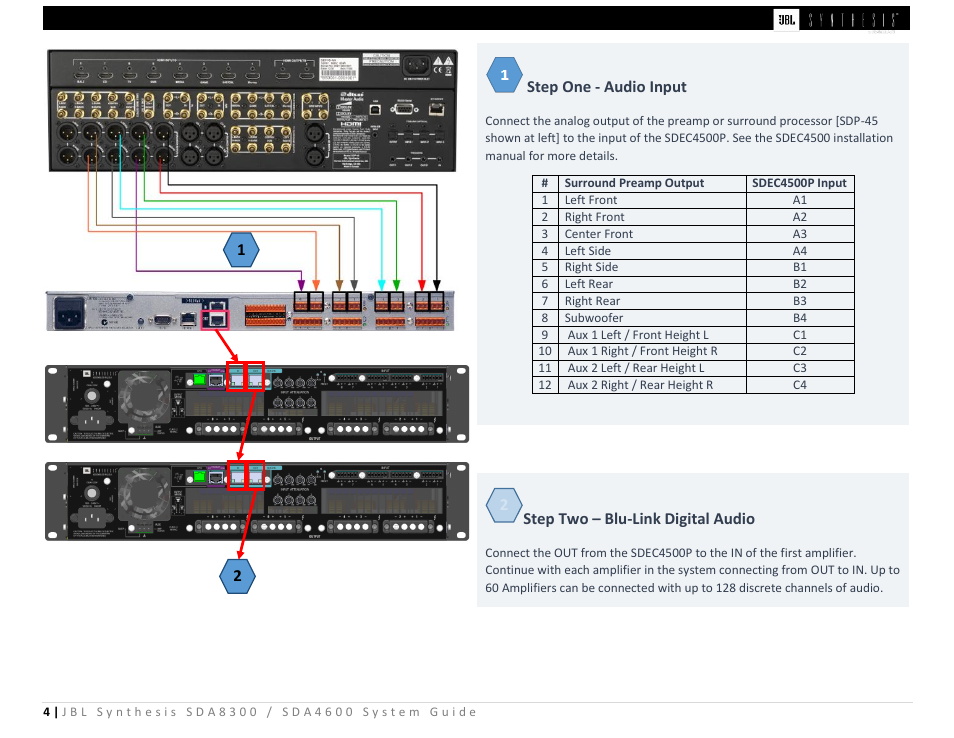Image resolution: width=954 pixels, height=738 pixels.
Task: Click the 'SDEC4500P Input' column header
Action: pyautogui.click(x=799, y=183)
